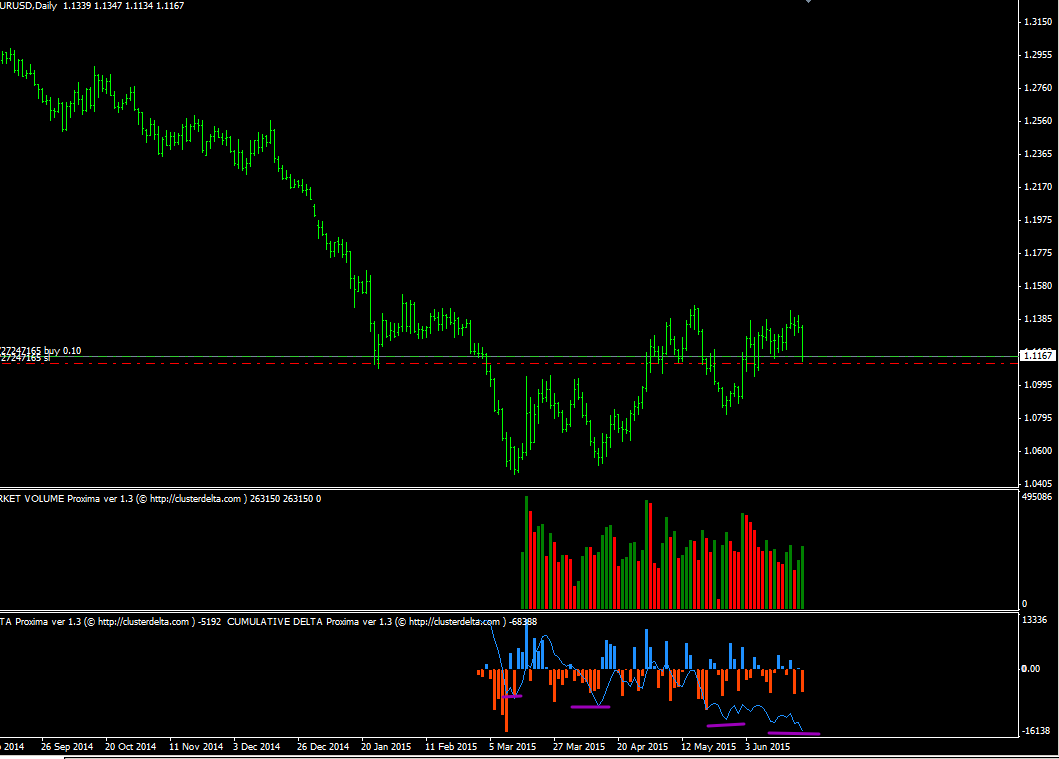
Task: Select the 1.2760 level on the price scale
Action: (1038, 88)
